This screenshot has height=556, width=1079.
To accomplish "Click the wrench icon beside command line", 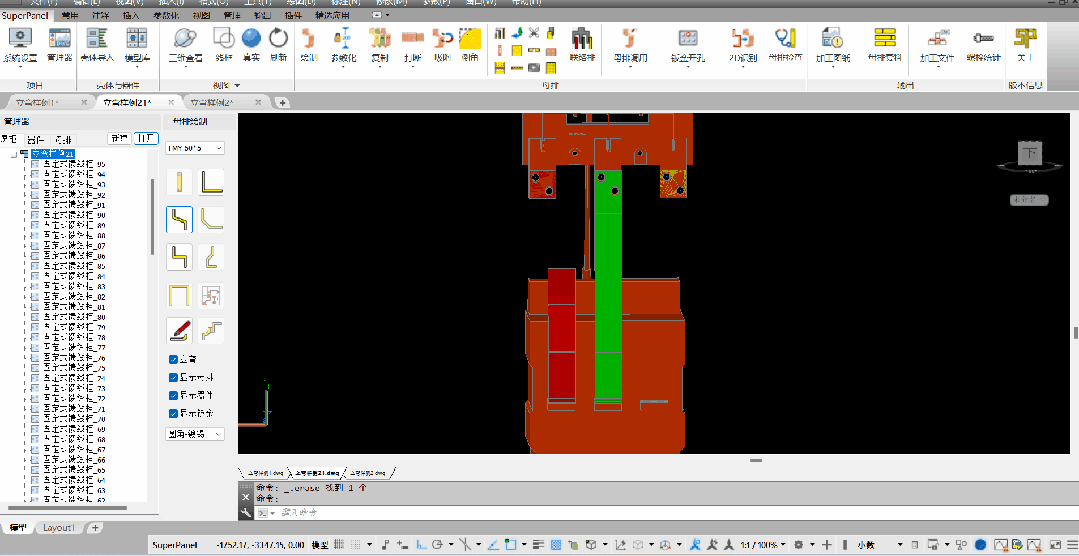I will 246,513.
